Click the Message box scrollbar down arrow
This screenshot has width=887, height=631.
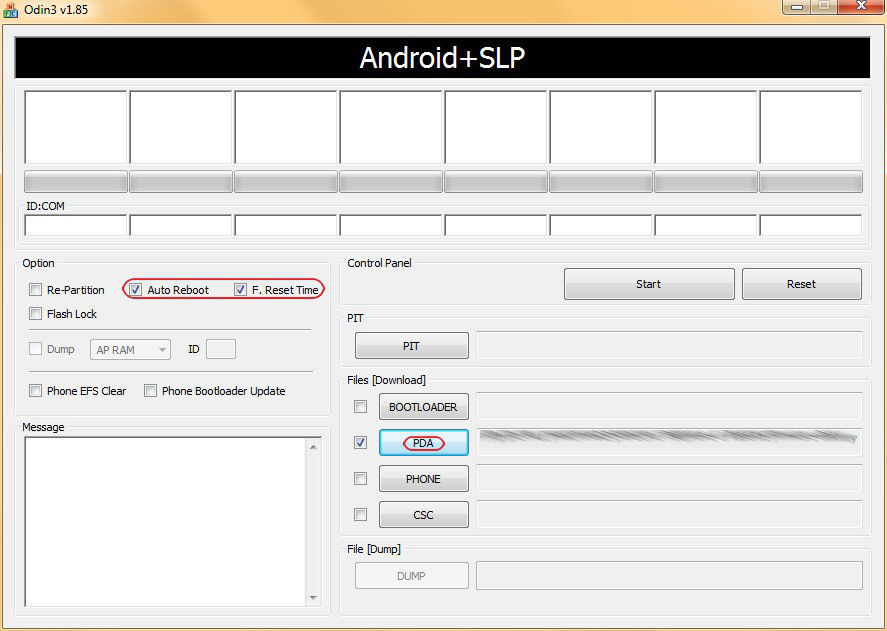click(x=313, y=597)
